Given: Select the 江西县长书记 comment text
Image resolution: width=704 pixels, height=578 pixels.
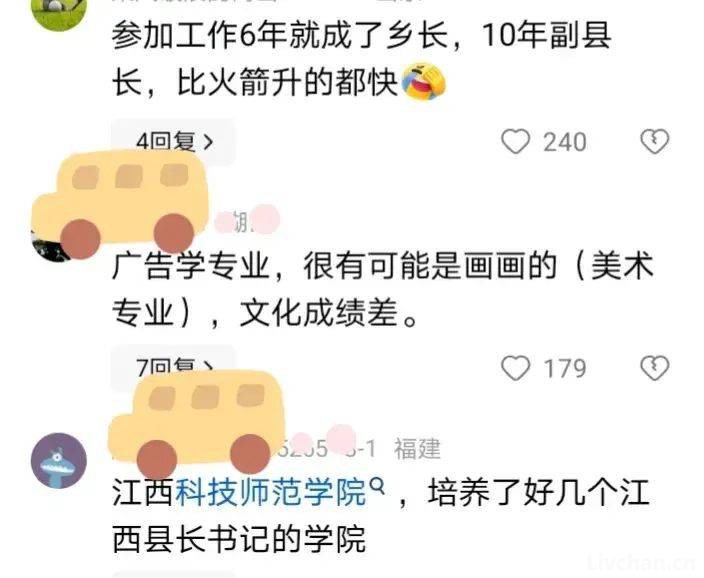Looking at the screenshot, I should click(x=381, y=516).
